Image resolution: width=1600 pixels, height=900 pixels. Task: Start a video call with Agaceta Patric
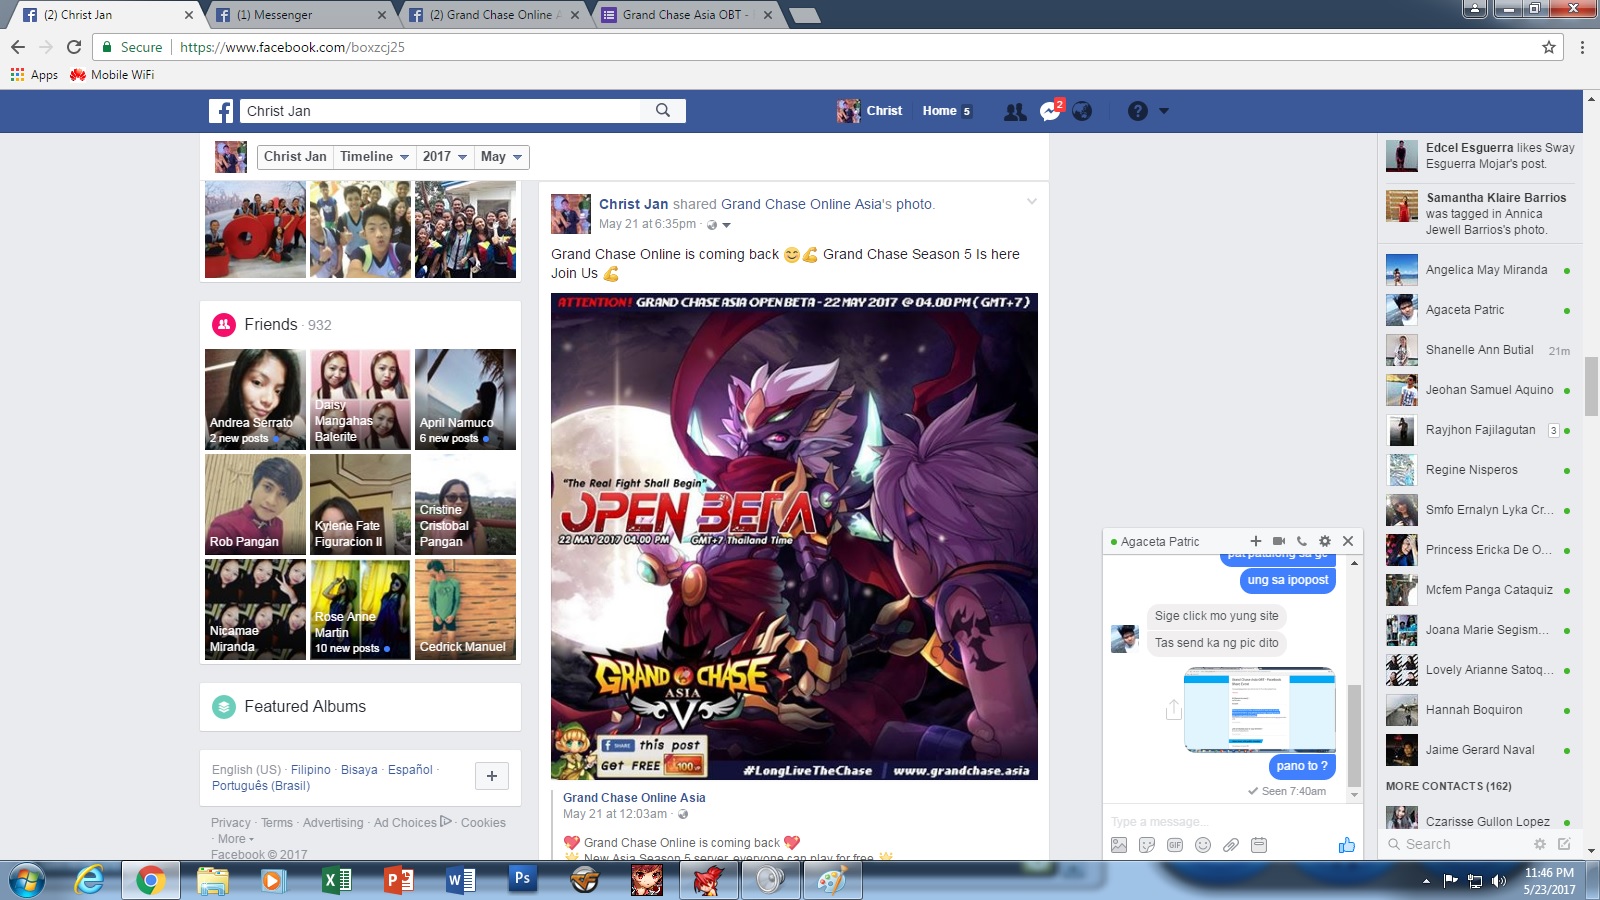coord(1279,541)
